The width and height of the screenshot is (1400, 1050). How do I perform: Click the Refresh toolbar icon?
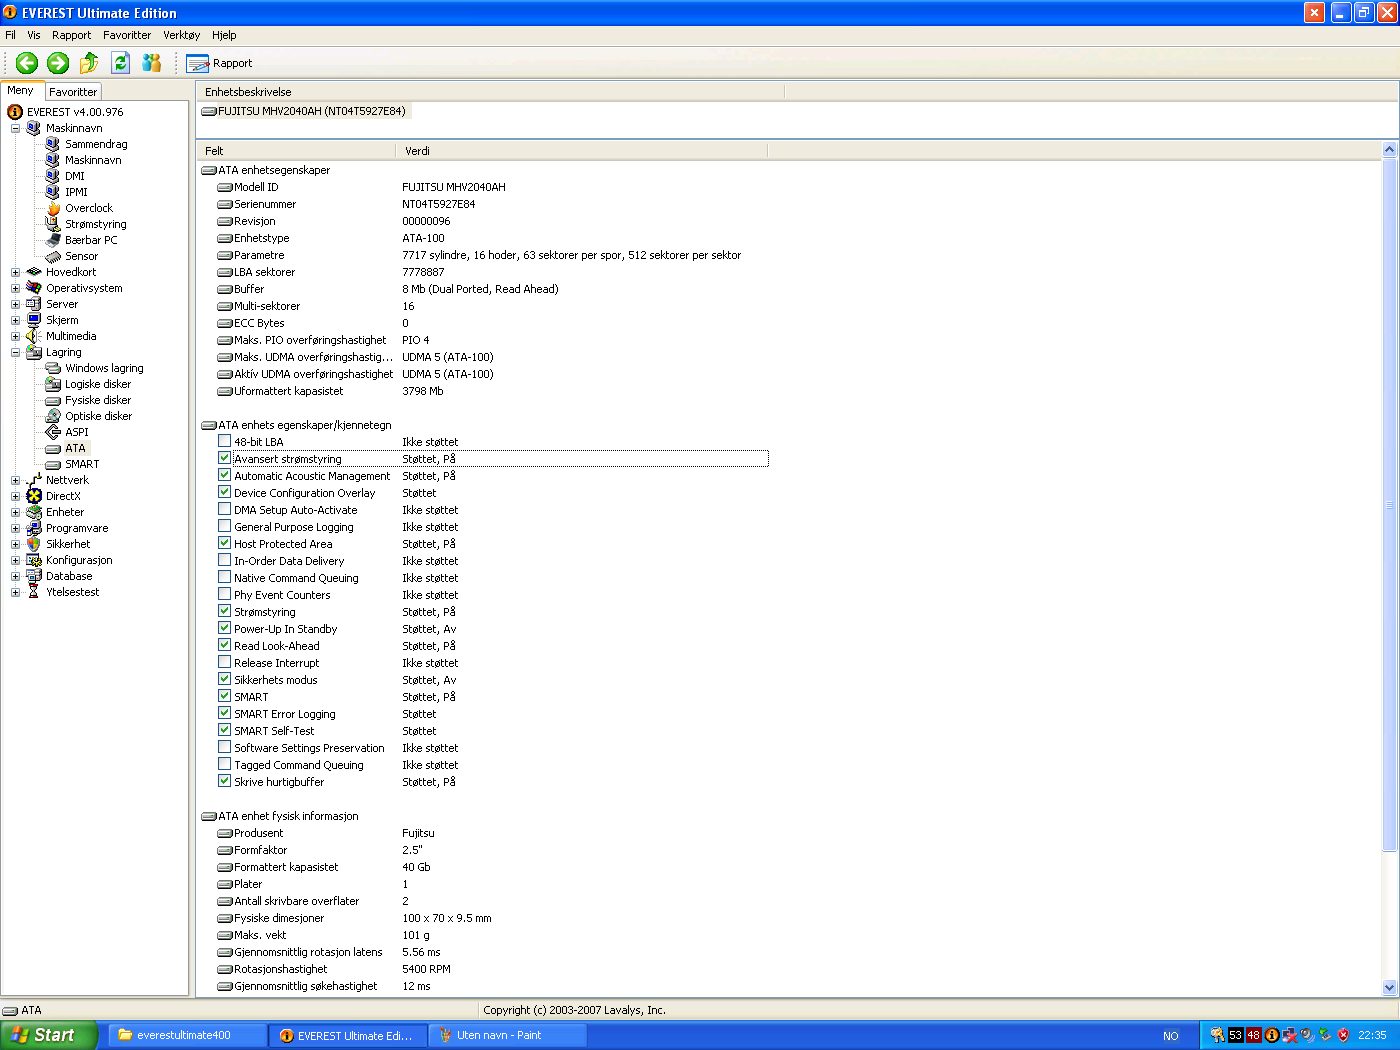(x=120, y=63)
